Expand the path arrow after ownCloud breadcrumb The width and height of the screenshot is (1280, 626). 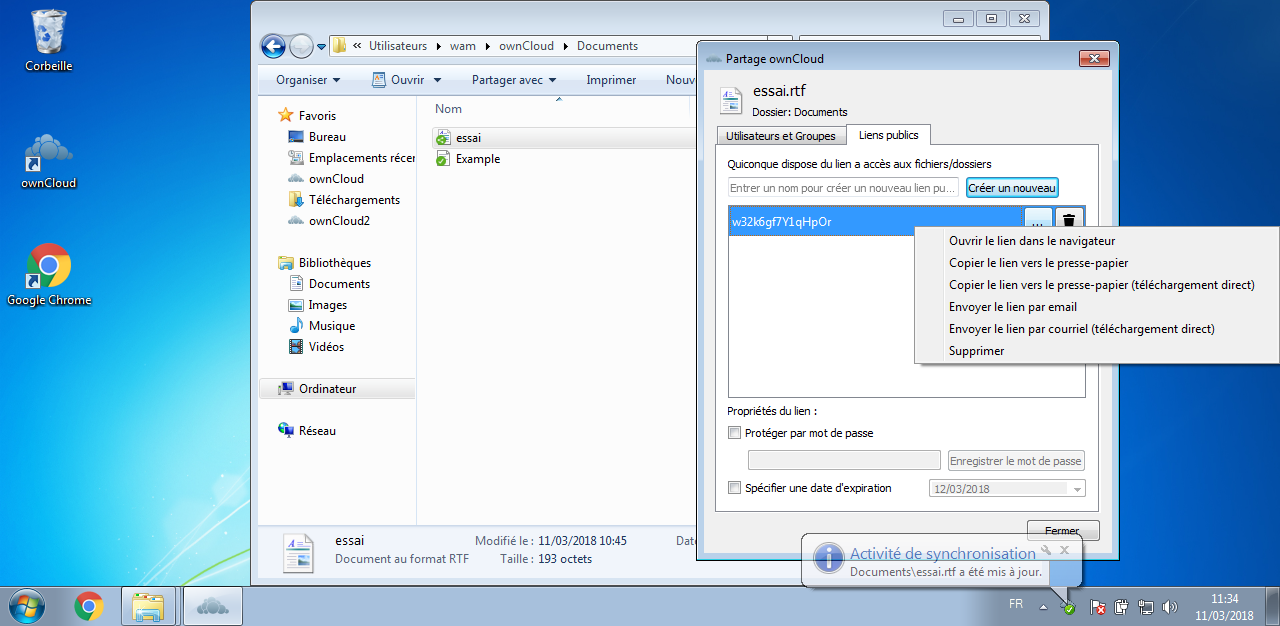[x=565, y=46]
